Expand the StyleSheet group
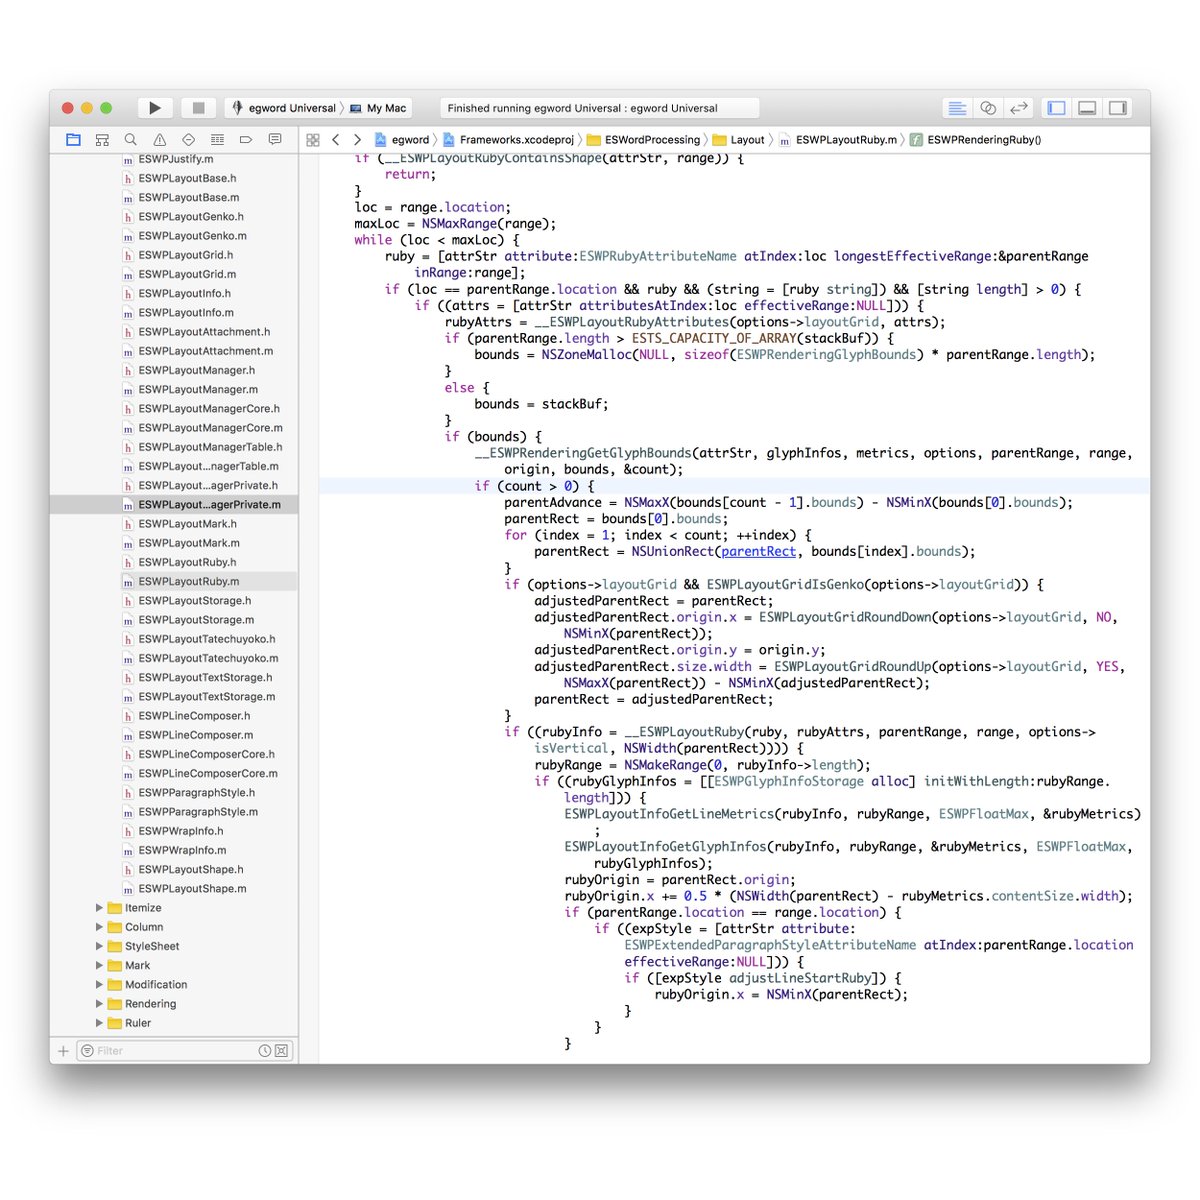 point(100,946)
